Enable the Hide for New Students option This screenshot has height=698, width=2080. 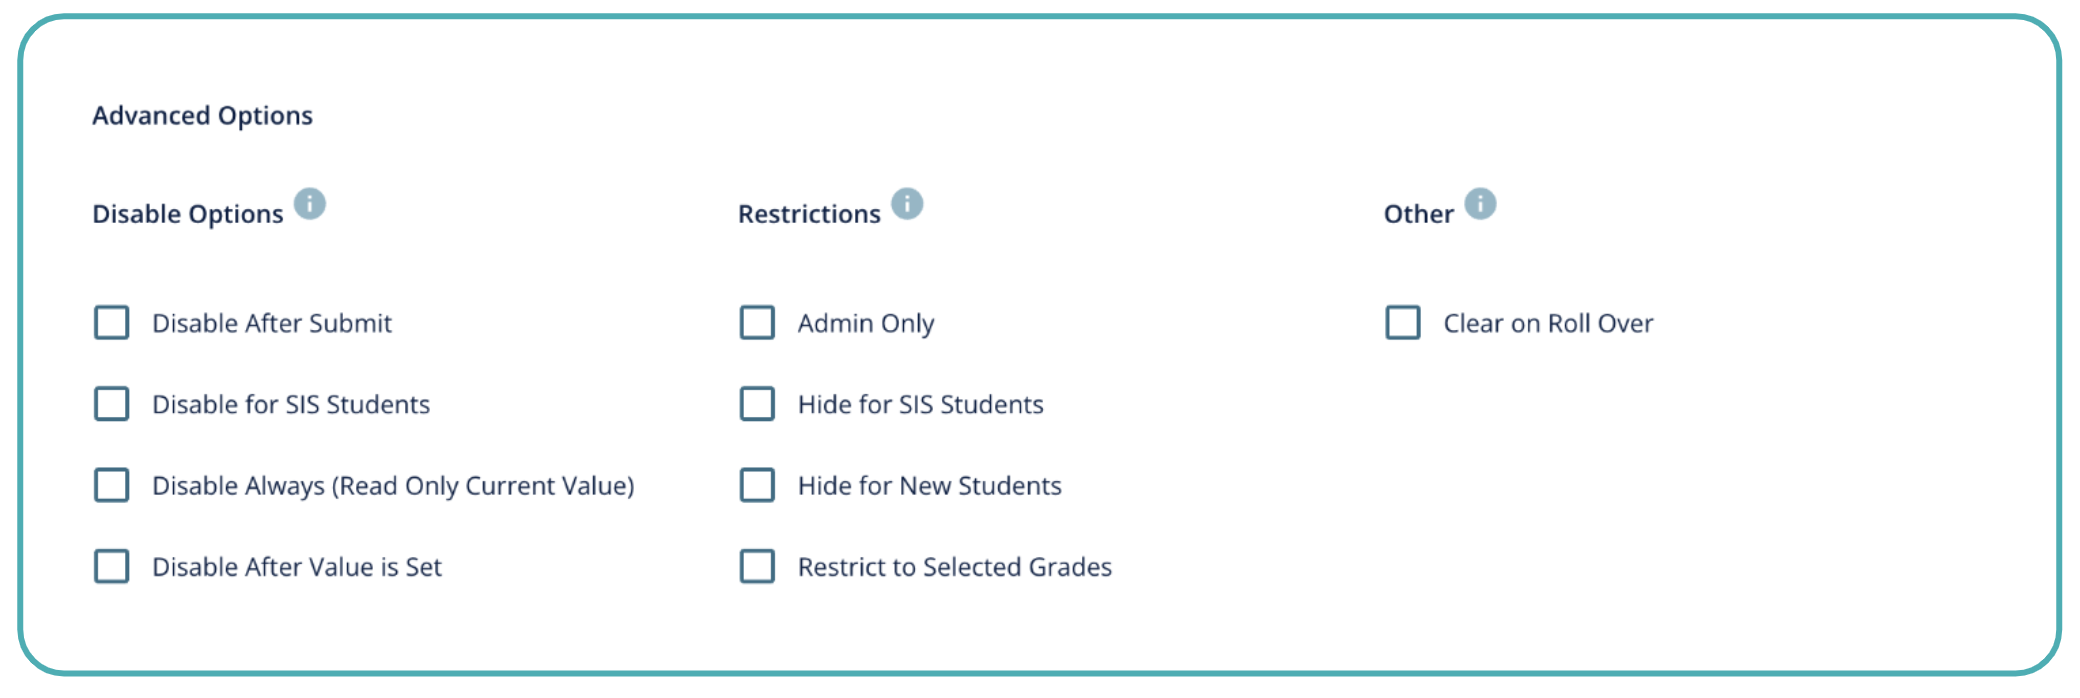coord(757,485)
